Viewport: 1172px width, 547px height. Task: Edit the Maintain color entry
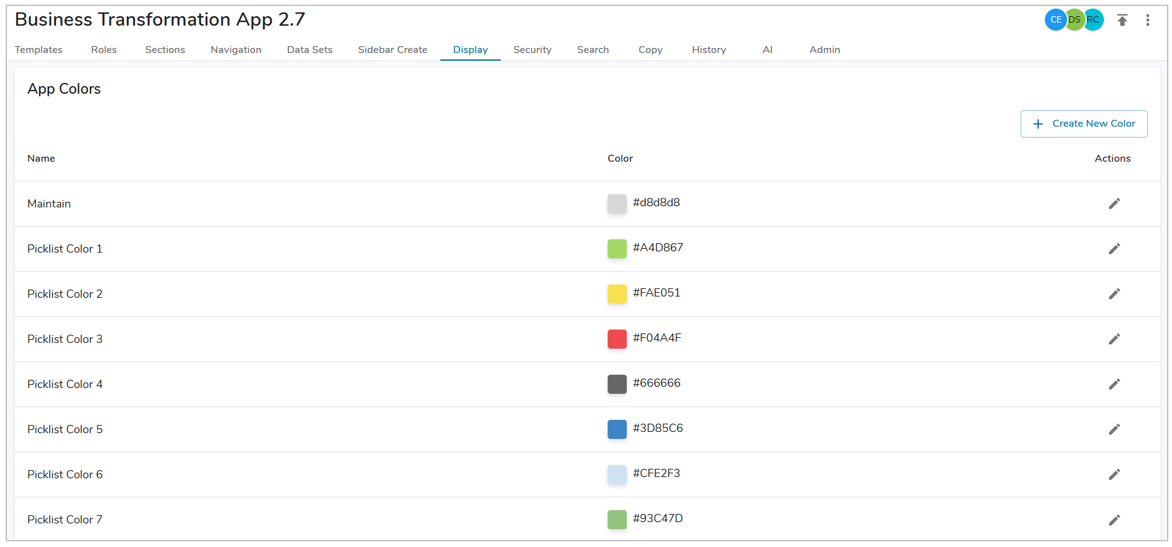click(x=1114, y=204)
